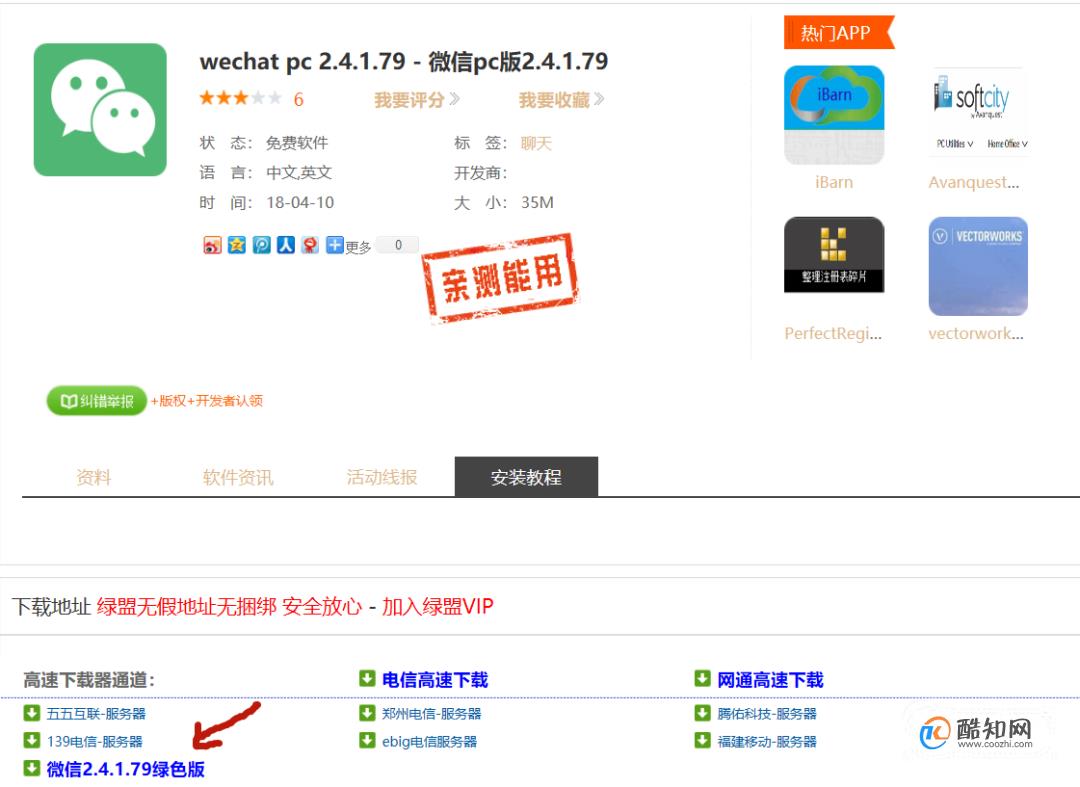The height and width of the screenshot is (787, 1080).
Task: Click the language value "中文,英文"
Action: tap(299, 173)
